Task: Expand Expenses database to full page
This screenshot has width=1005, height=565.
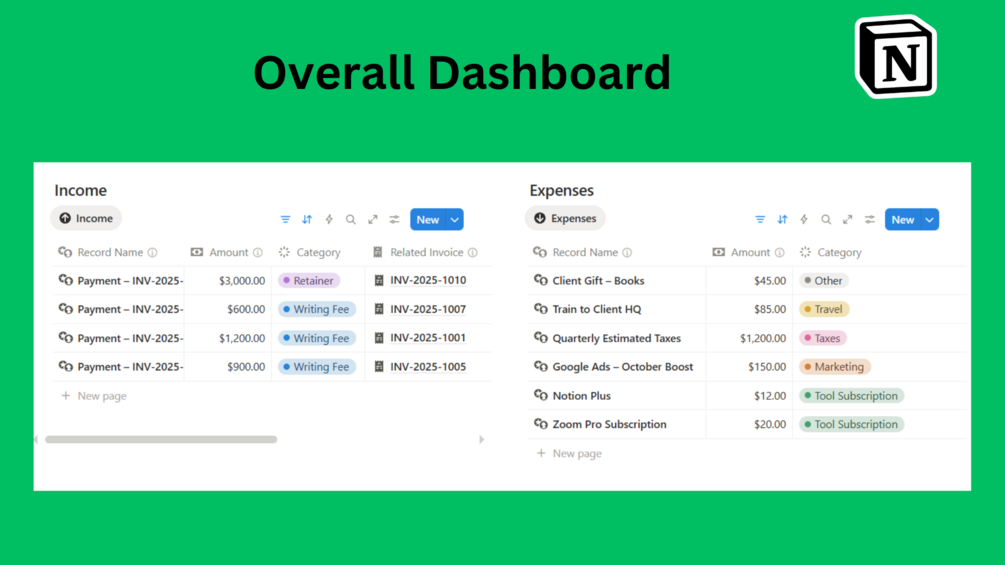Action: 847,220
